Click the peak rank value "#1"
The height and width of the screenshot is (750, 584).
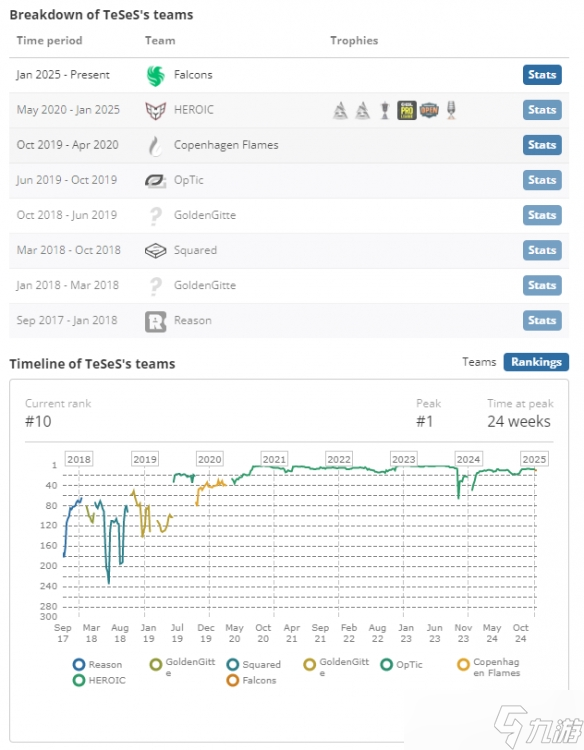(x=425, y=421)
